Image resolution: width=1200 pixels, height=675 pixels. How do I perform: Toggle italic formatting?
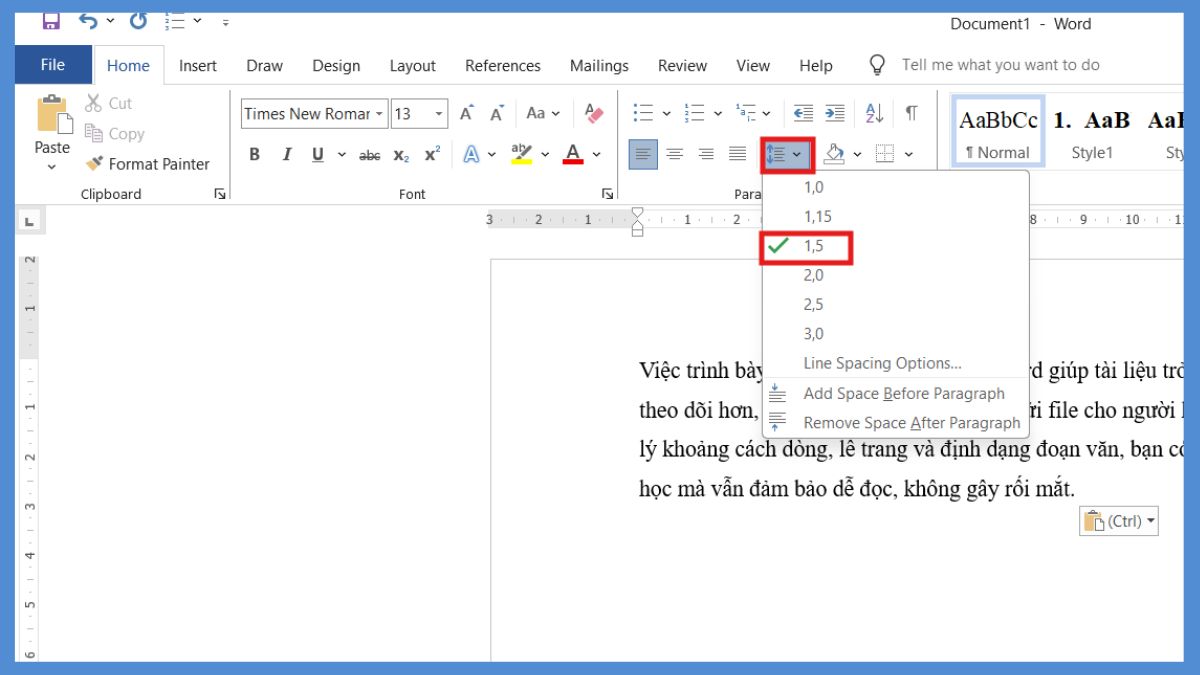click(287, 154)
